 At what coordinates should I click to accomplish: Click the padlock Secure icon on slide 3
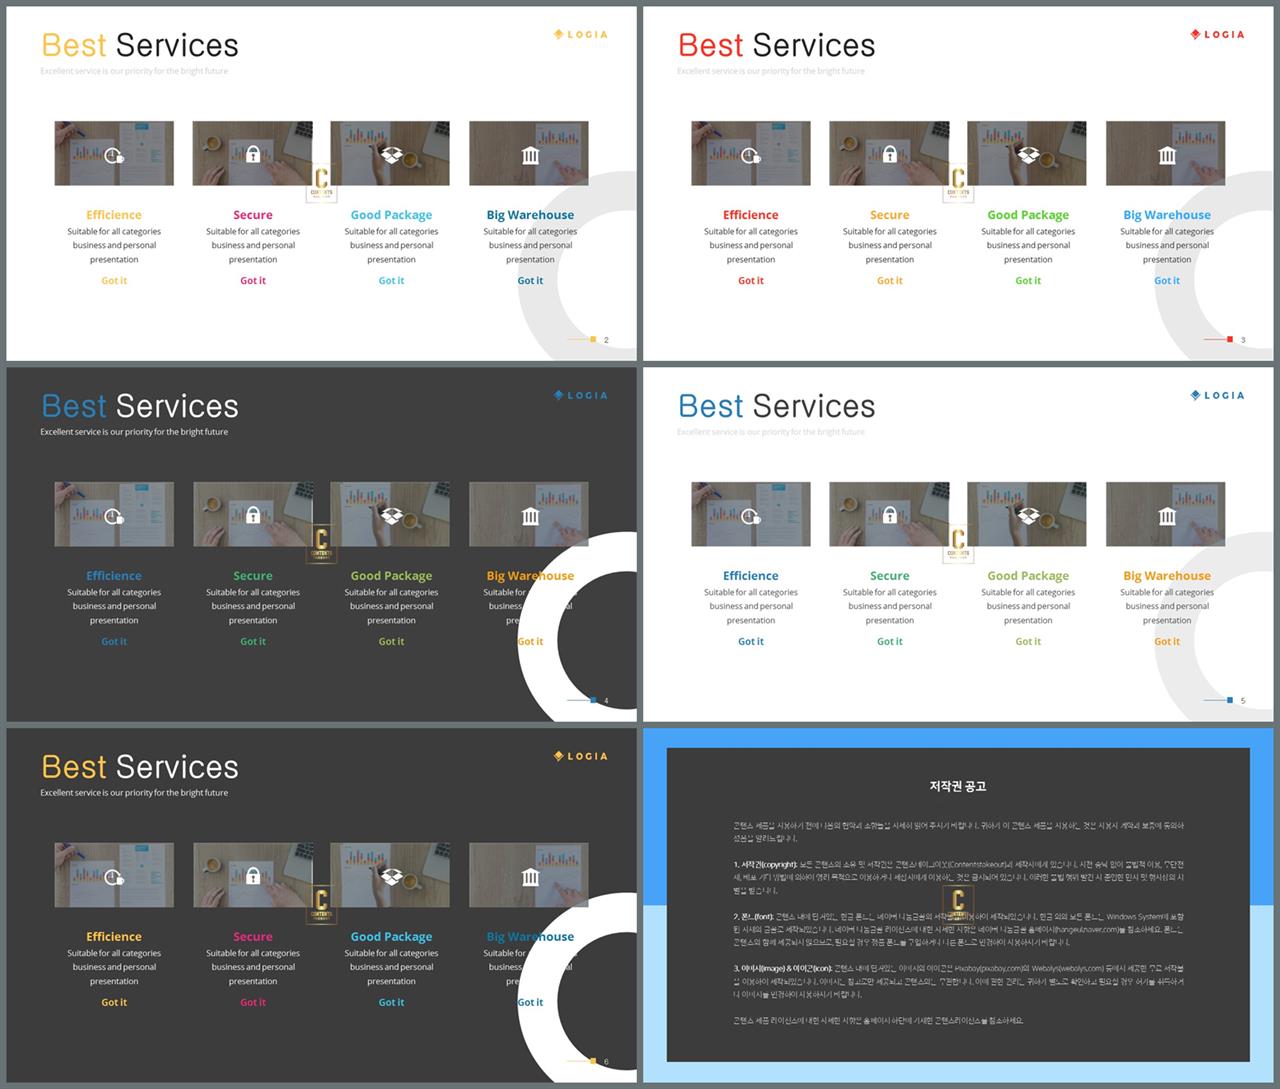(890, 155)
